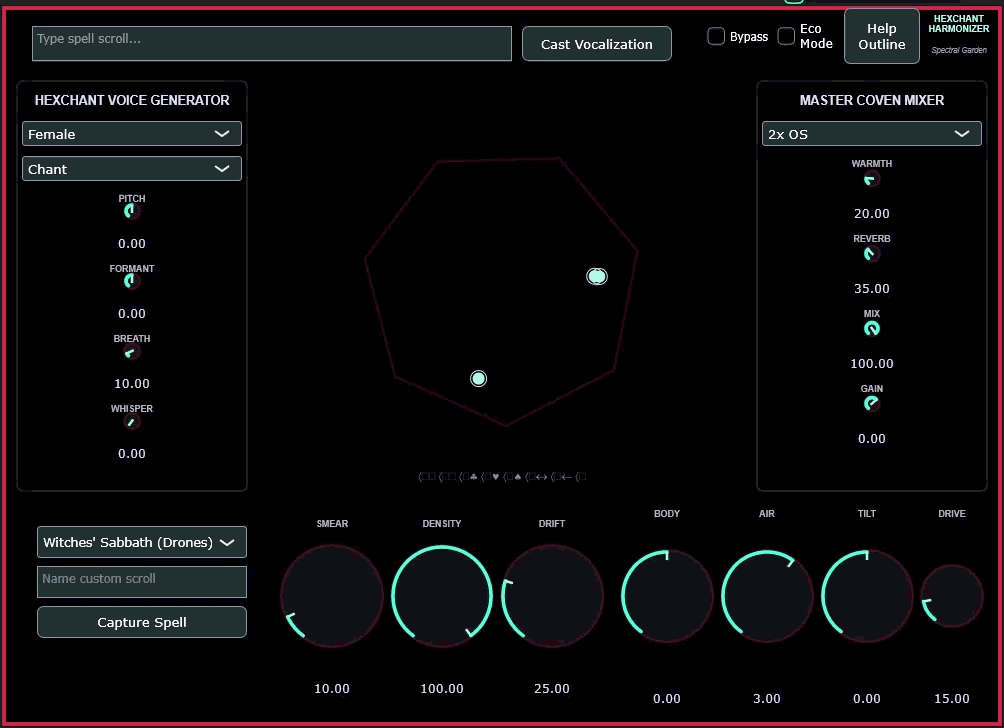
Task: Focus the Type spell scroll text field
Action: (x=271, y=44)
